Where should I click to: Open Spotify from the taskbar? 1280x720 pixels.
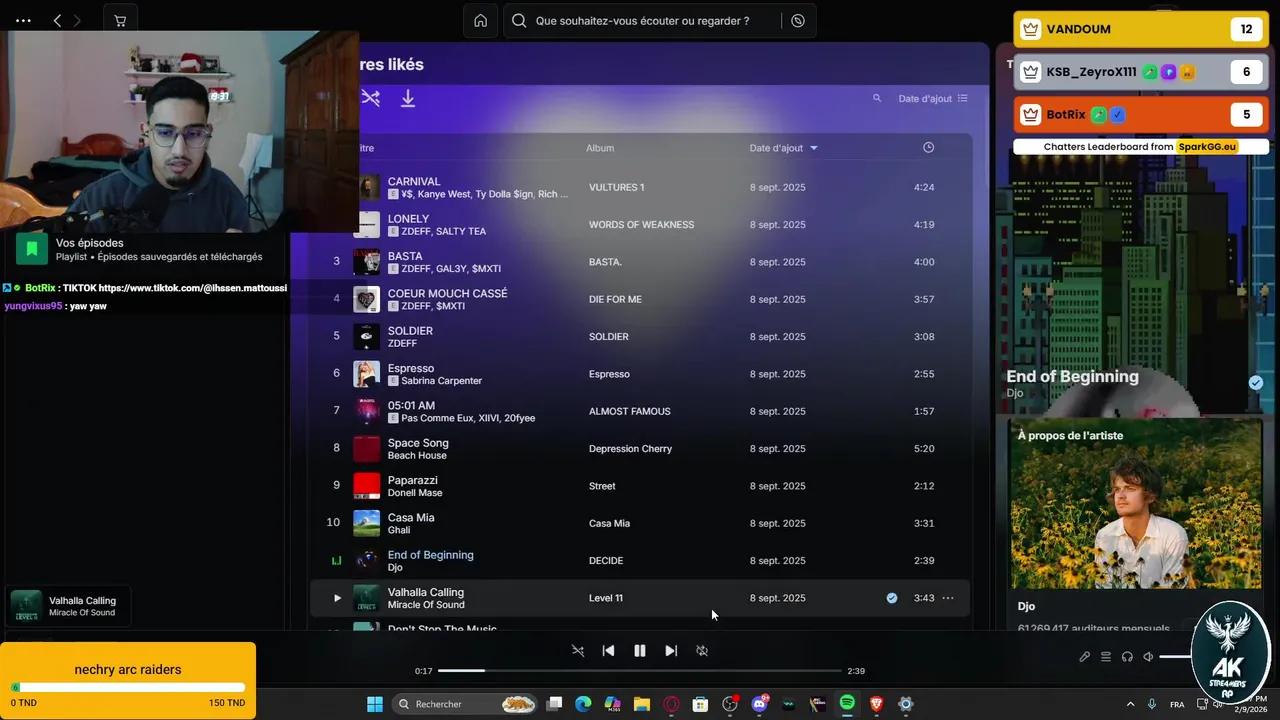(847, 704)
